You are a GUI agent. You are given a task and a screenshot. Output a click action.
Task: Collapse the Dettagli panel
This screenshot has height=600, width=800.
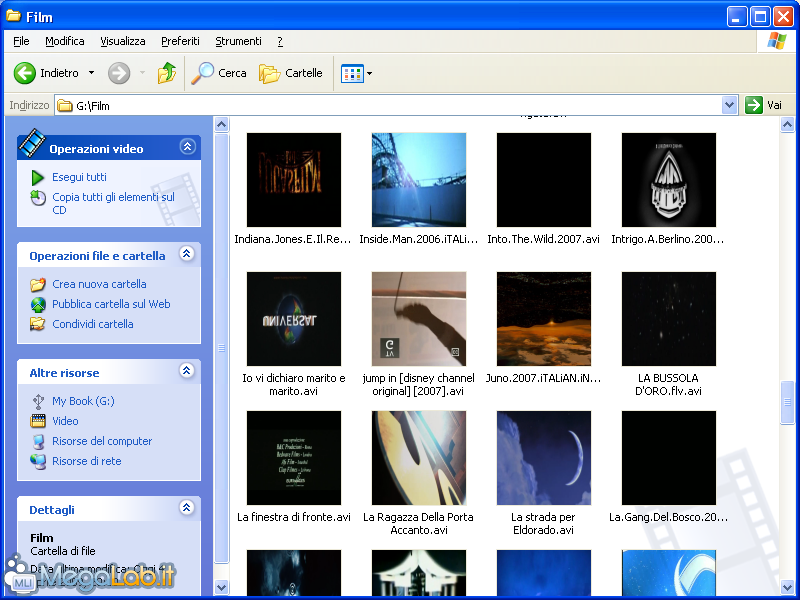187,508
